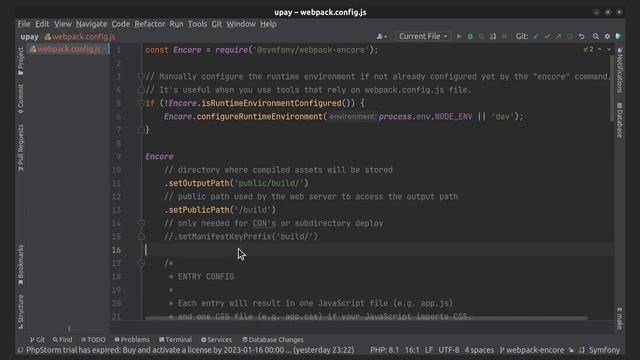Open IDE settings gear icon

(x=607, y=36)
